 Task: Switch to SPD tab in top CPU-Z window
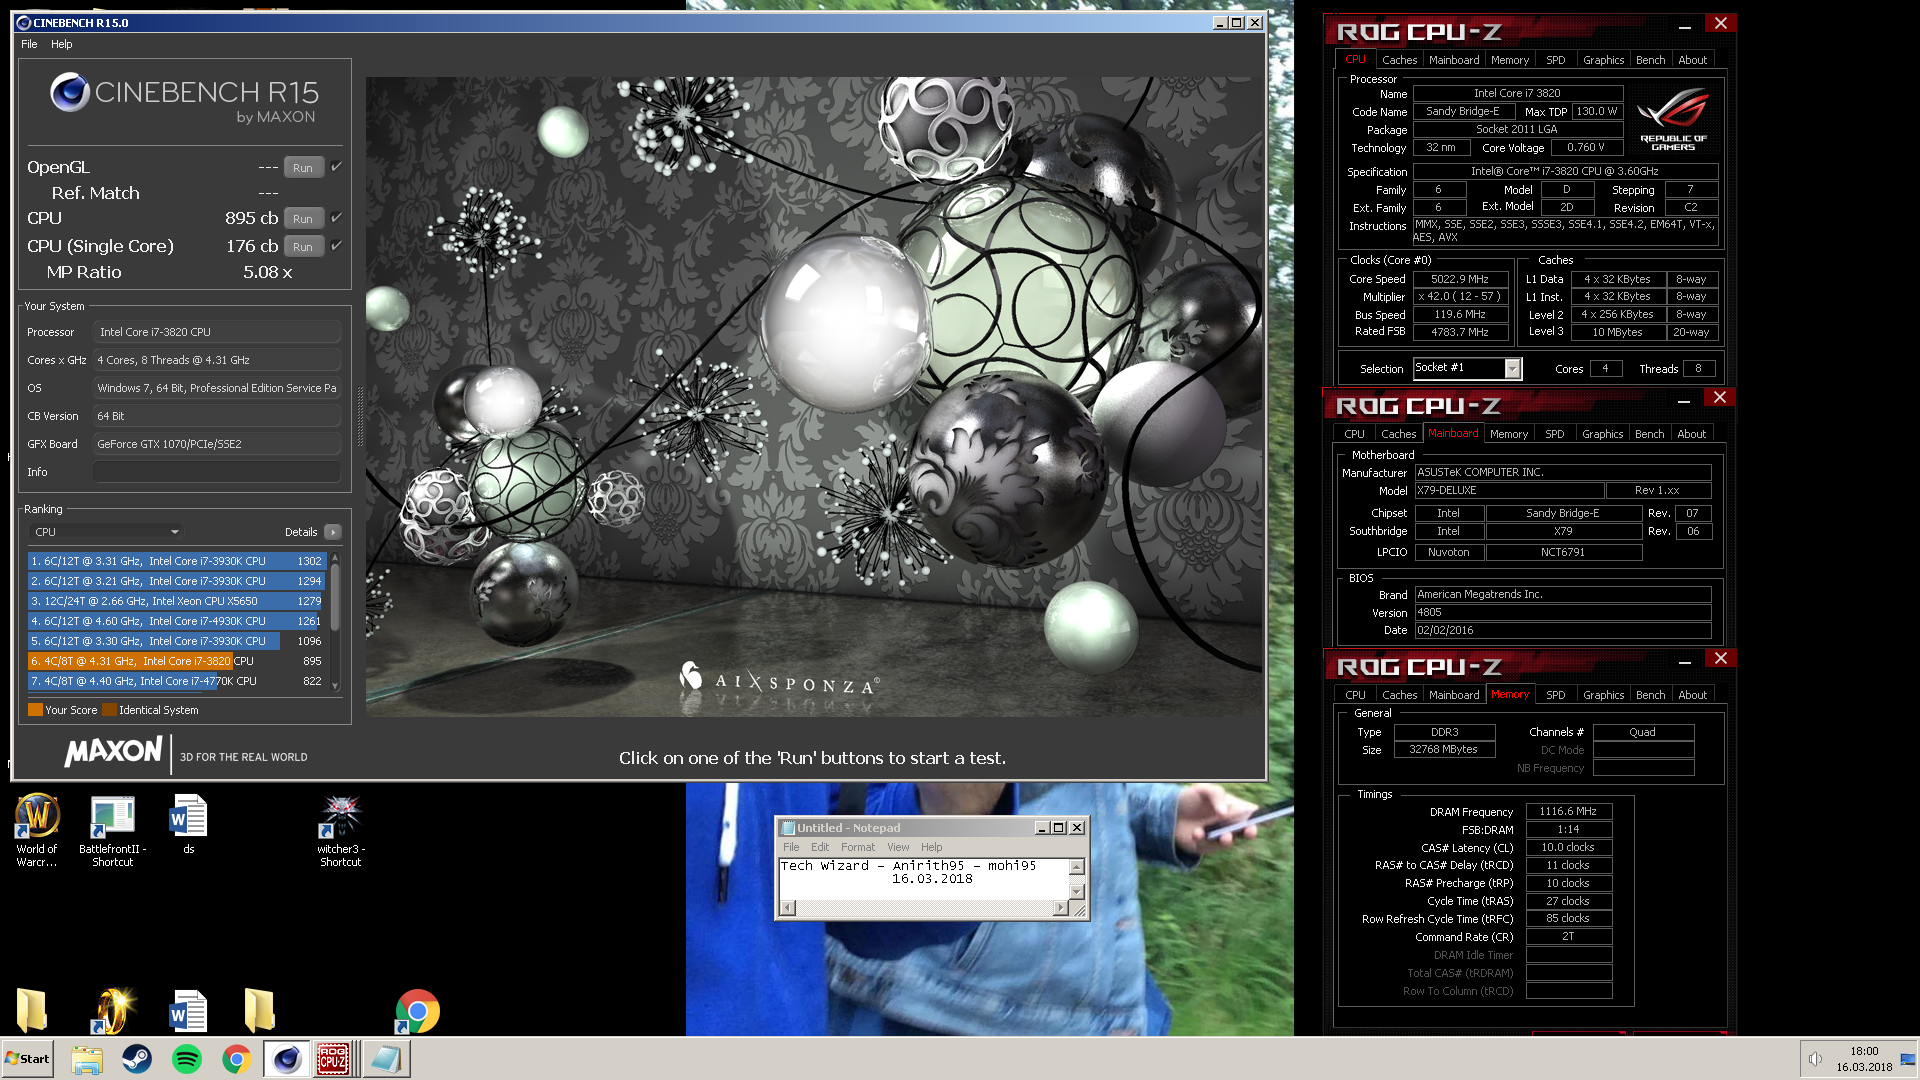click(1556, 60)
